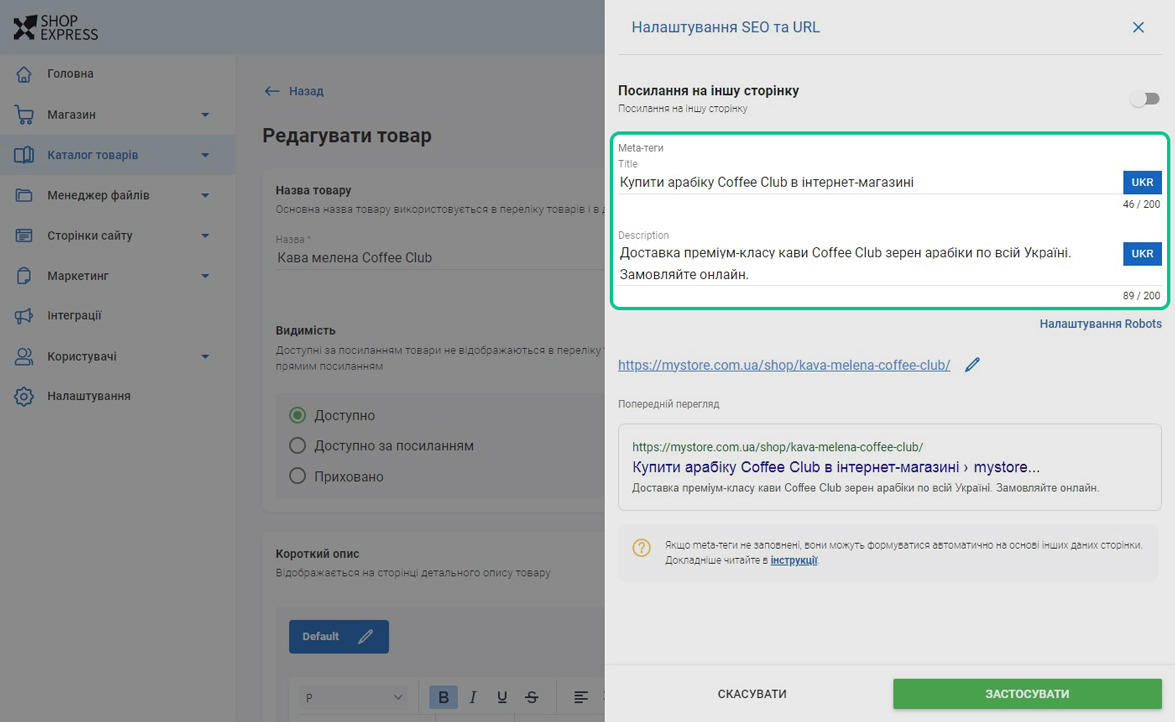Click the pencil icon on Default button
The image size is (1175, 722).
(366, 637)
